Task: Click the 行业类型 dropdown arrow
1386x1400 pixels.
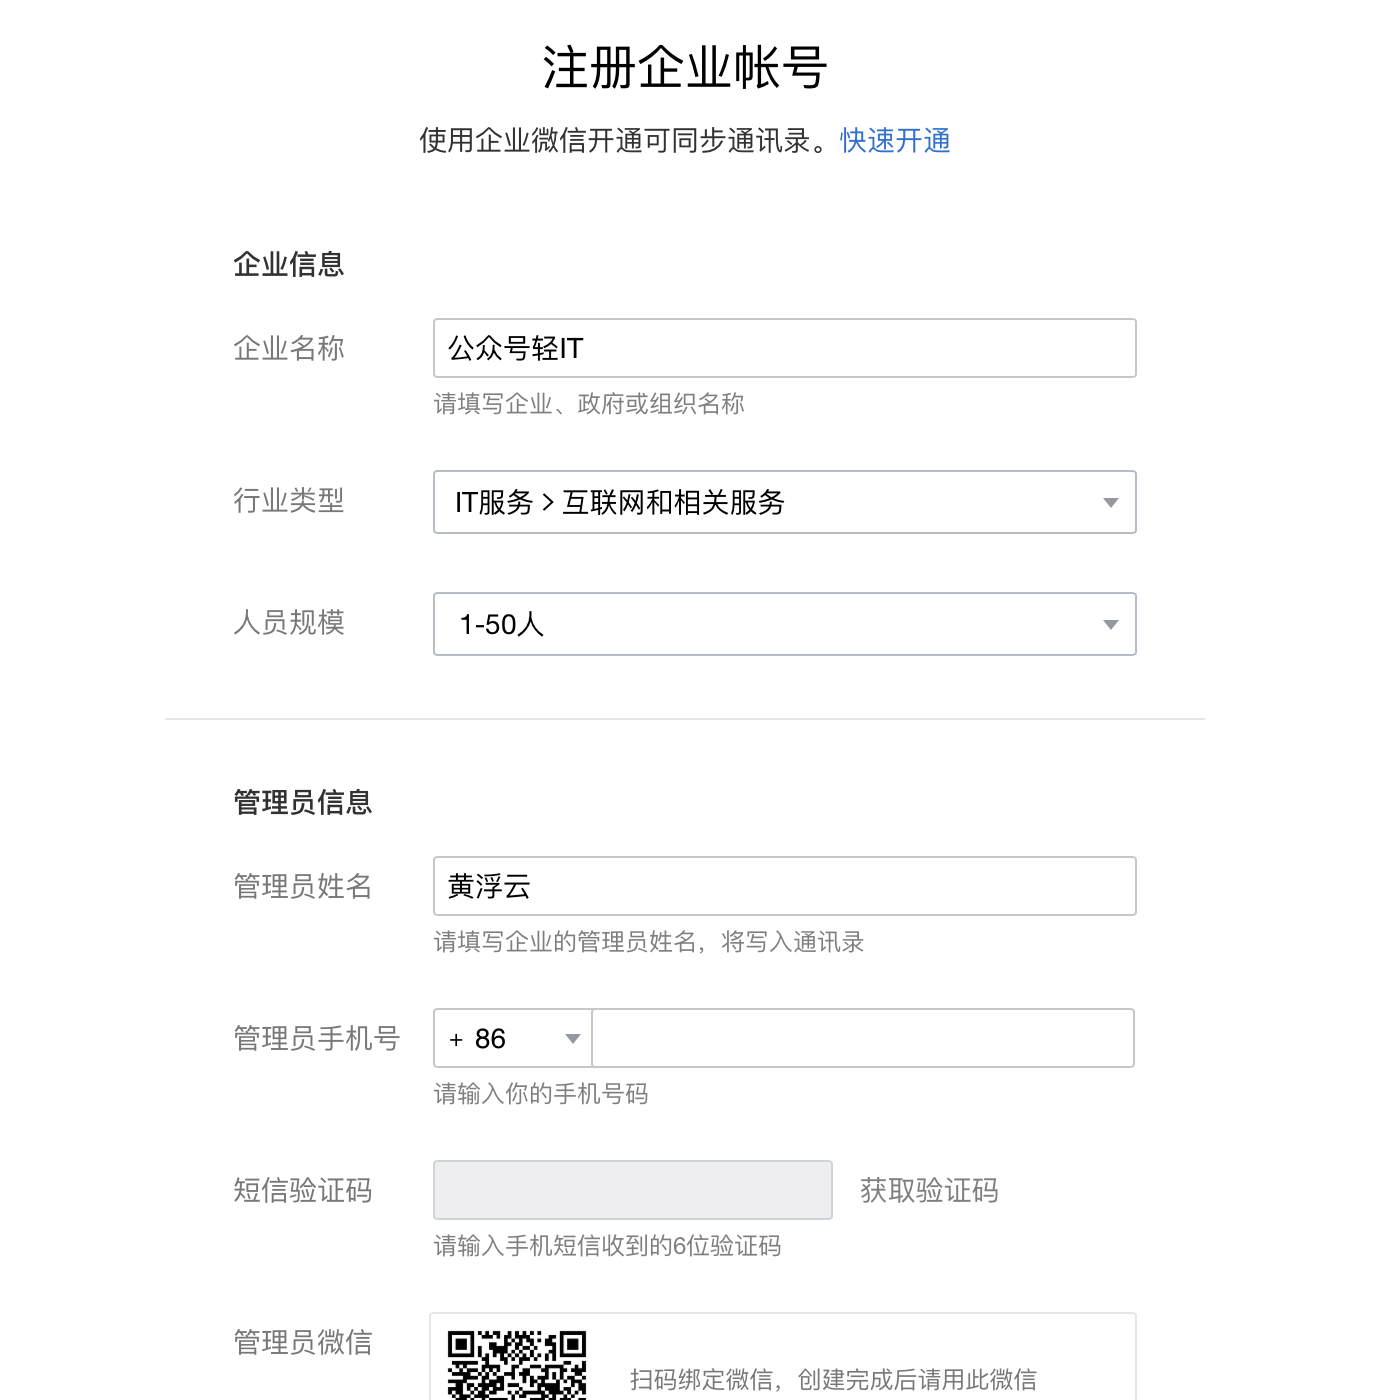Action: coord(1110,503)
